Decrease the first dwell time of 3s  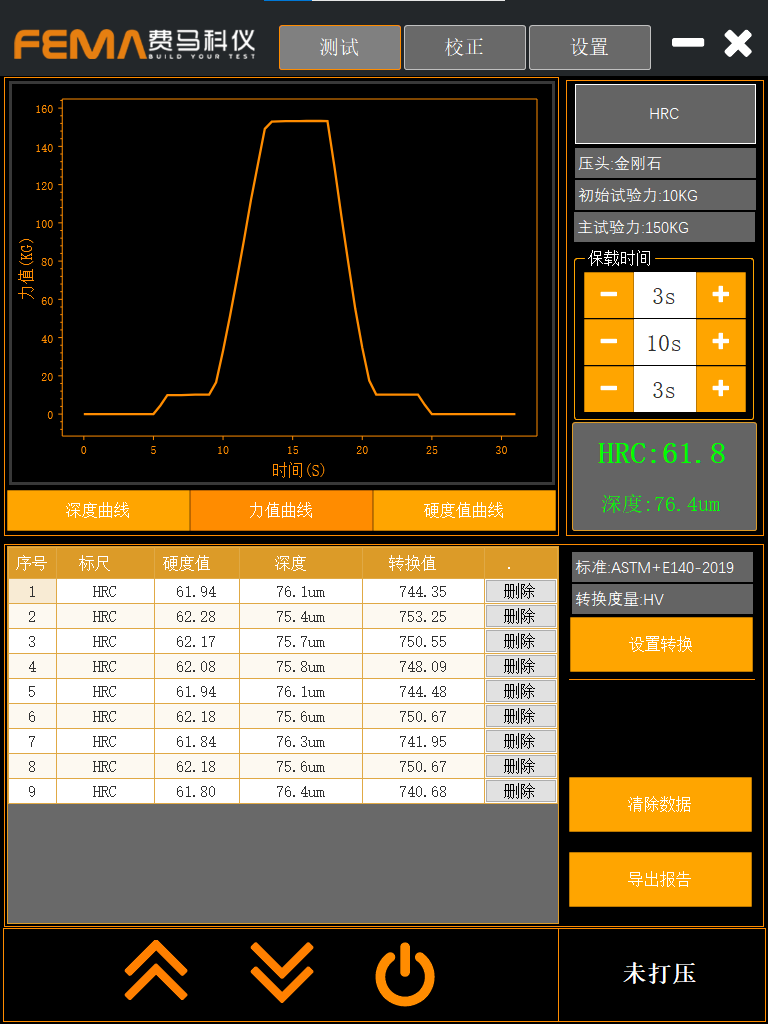click(608, 295)
